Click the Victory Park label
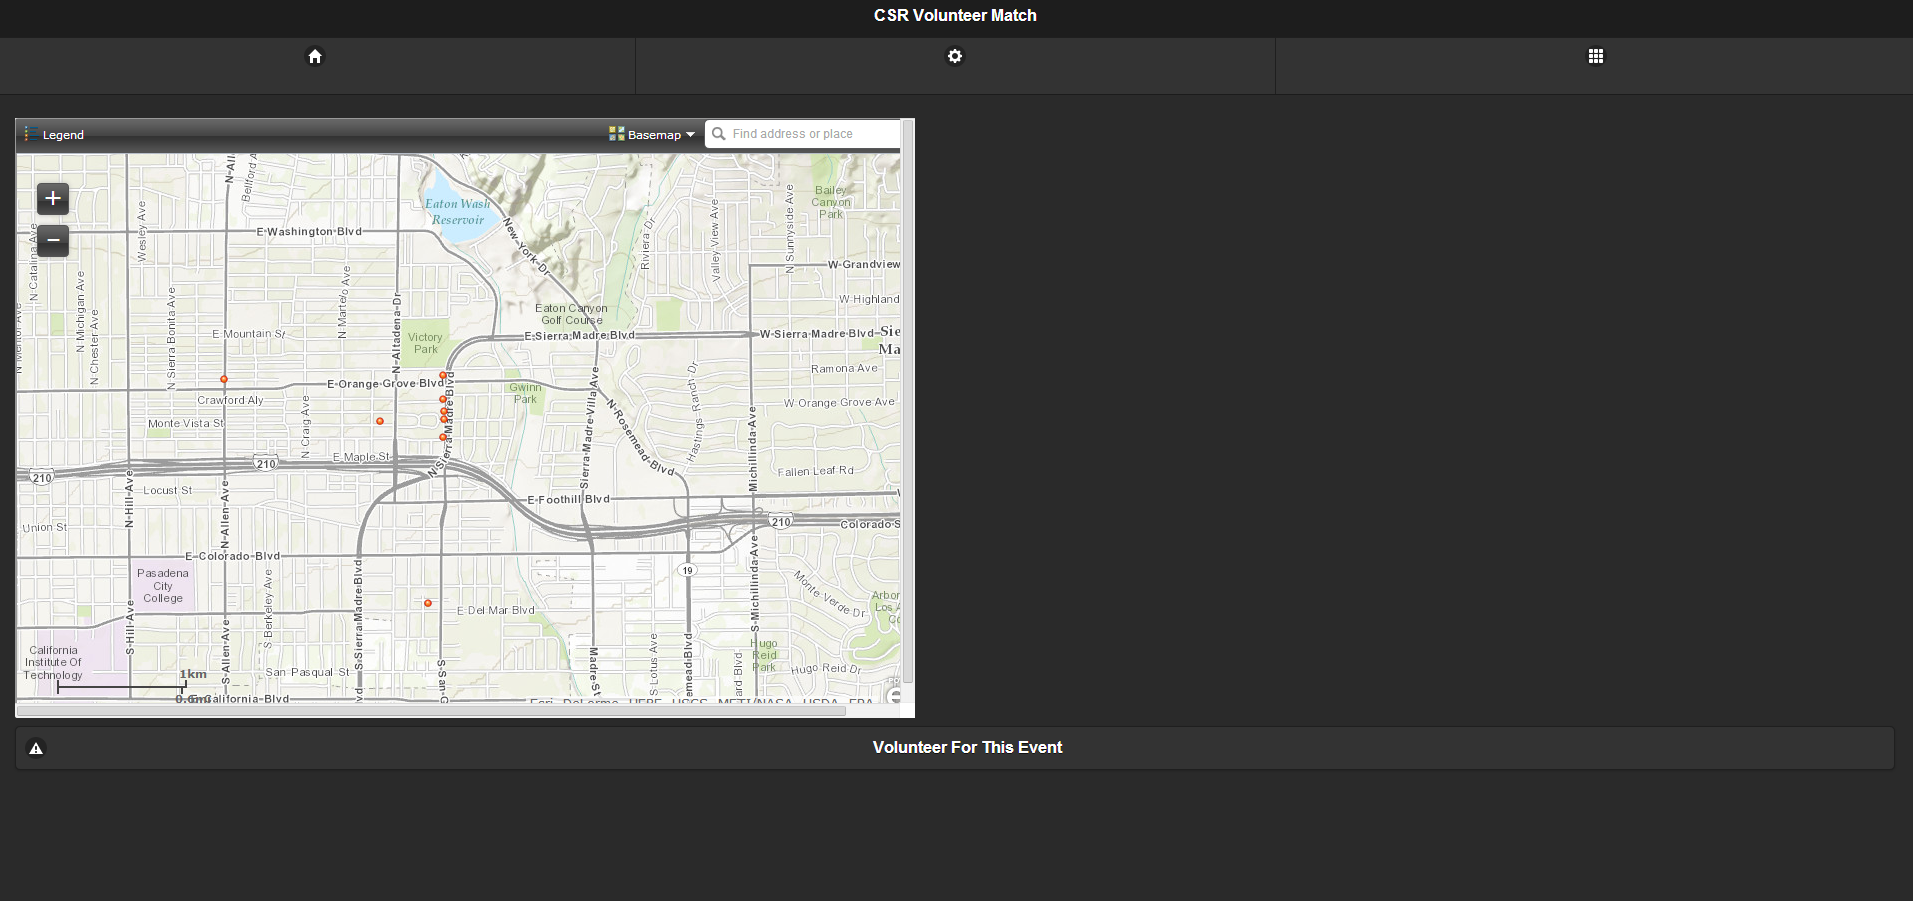1913x901 pixels. tap(425, 343)
